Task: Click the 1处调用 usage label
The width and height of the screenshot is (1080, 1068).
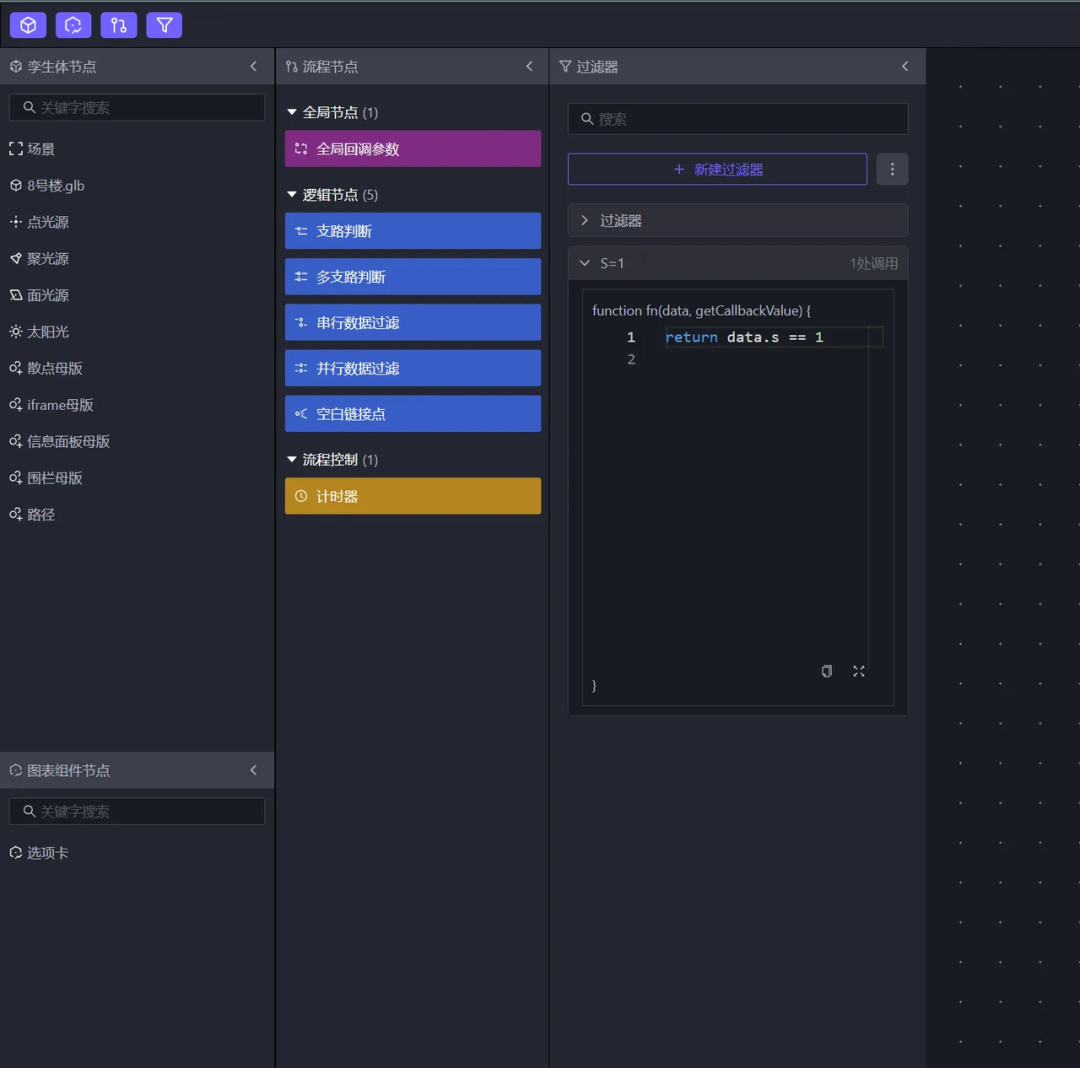Action: tap(873, 264)
